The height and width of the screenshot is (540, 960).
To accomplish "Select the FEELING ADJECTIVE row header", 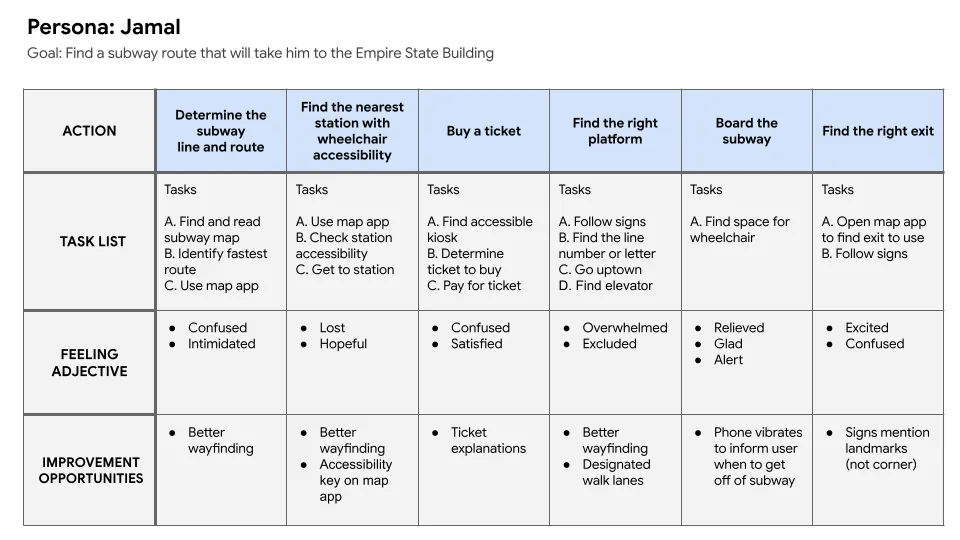I will click(89, 362).
